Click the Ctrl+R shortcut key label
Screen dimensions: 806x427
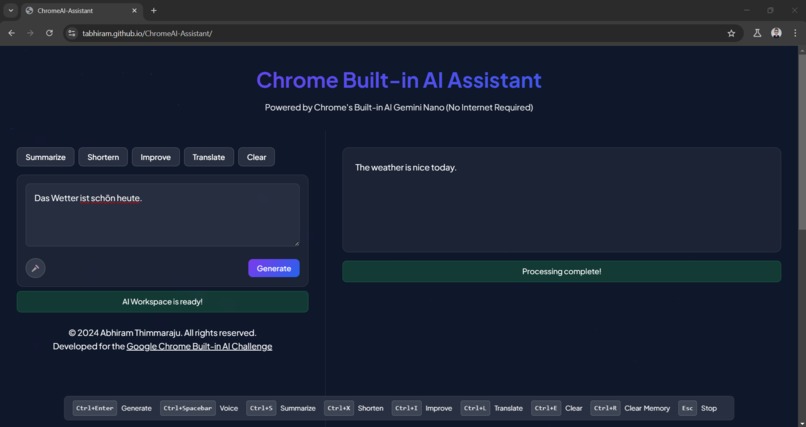[x=605, y=409]
